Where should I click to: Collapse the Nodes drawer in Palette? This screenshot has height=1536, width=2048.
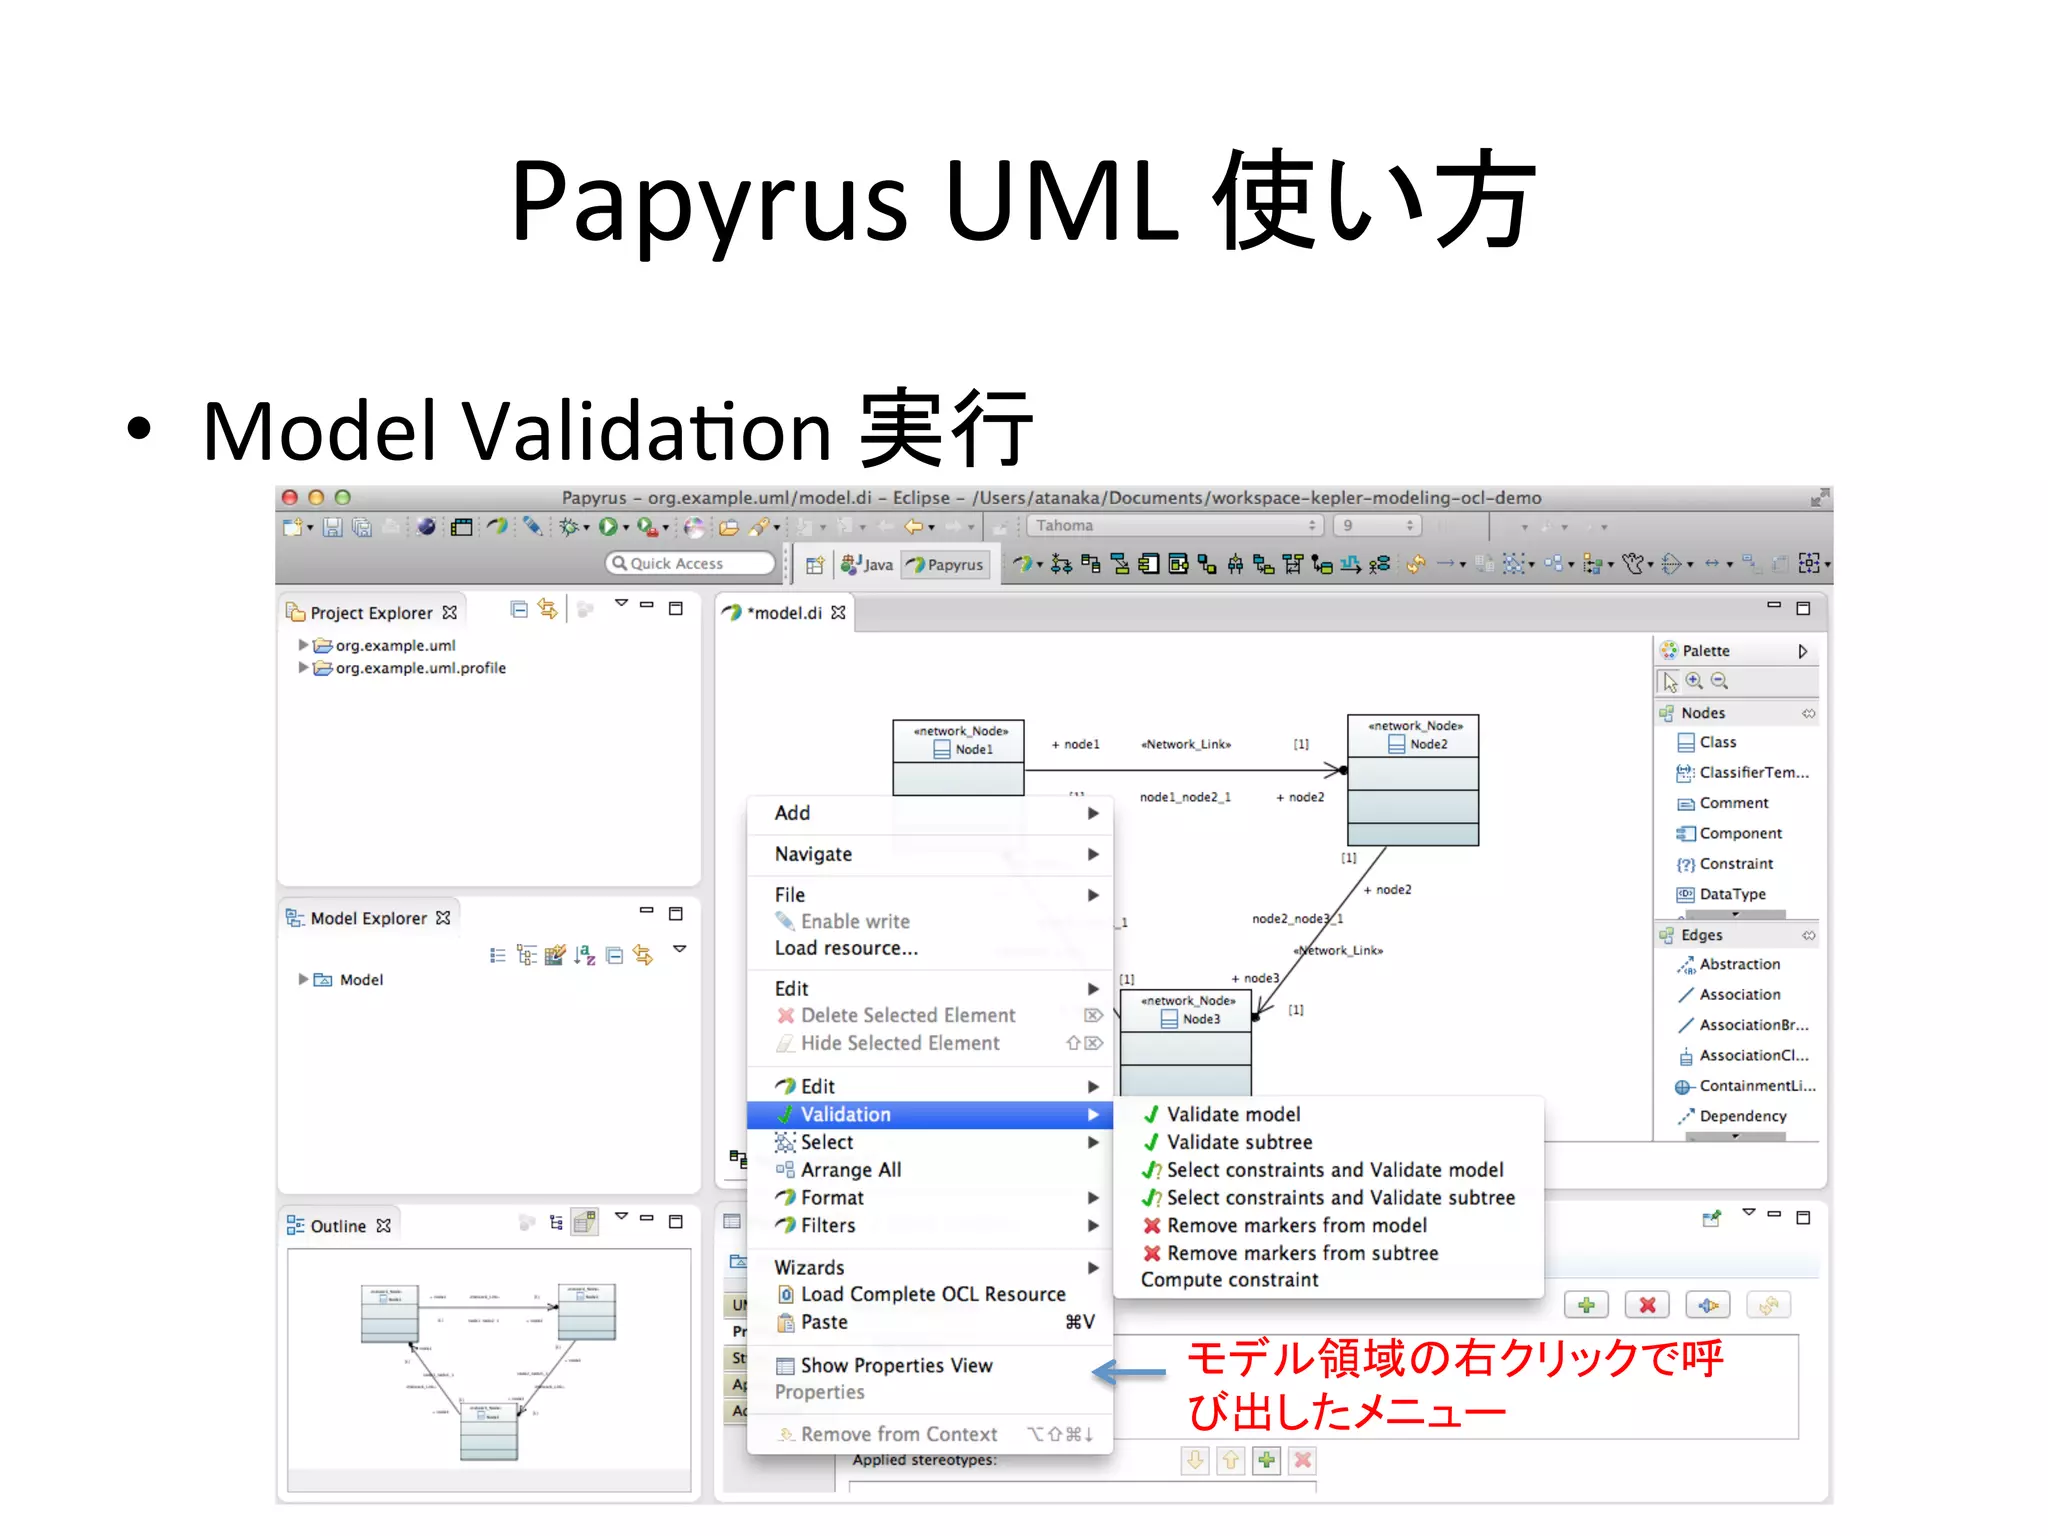tap(1809, 713)
